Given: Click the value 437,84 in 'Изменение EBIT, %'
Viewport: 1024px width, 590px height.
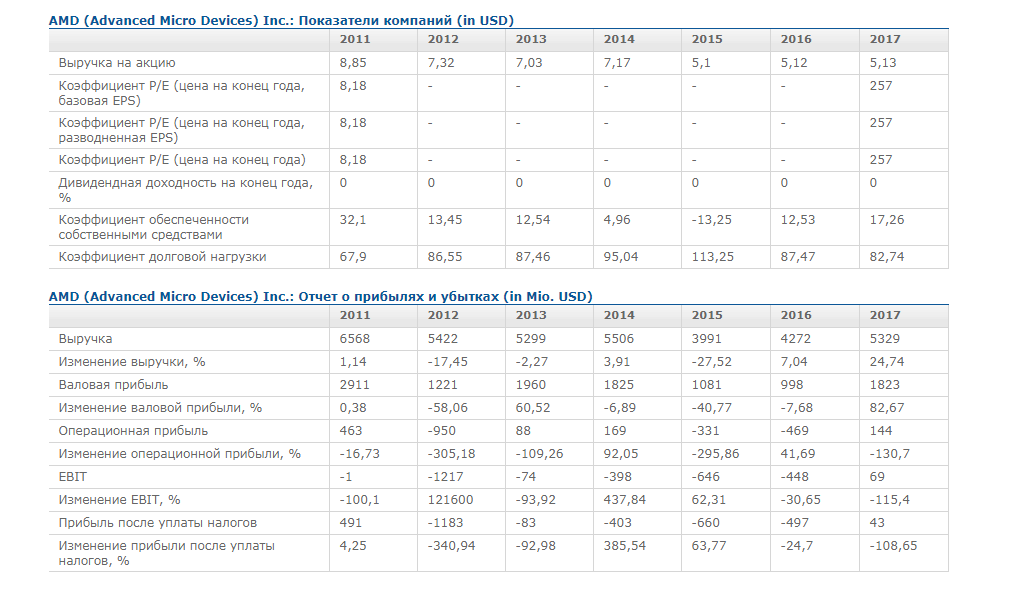Looking at the screenshot, I should (x=625, y=500).
